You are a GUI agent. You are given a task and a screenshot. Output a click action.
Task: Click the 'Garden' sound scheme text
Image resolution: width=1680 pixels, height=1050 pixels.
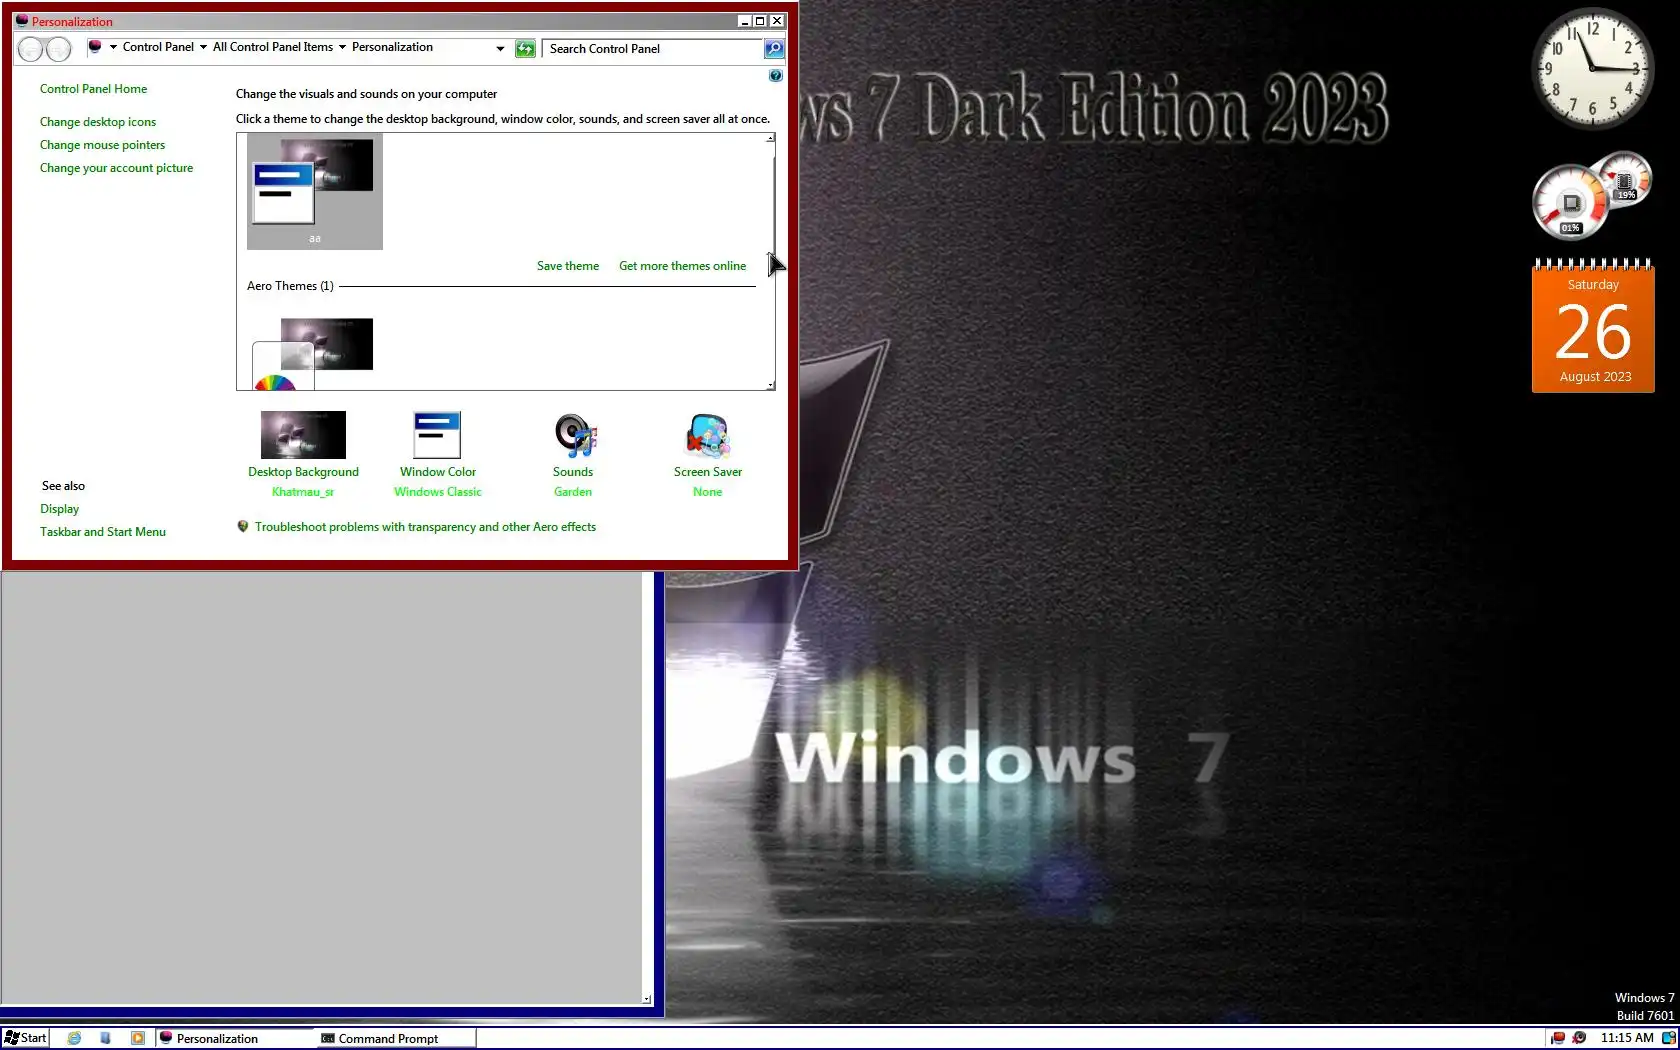(573, 492)
